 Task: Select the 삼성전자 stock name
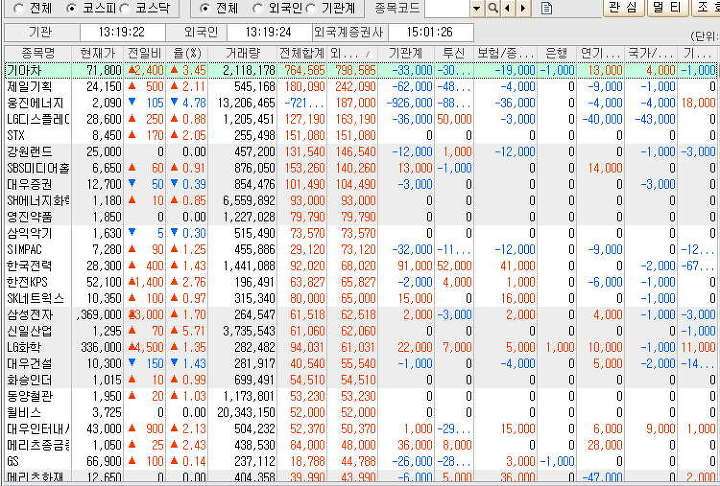(x=29, y=315)
